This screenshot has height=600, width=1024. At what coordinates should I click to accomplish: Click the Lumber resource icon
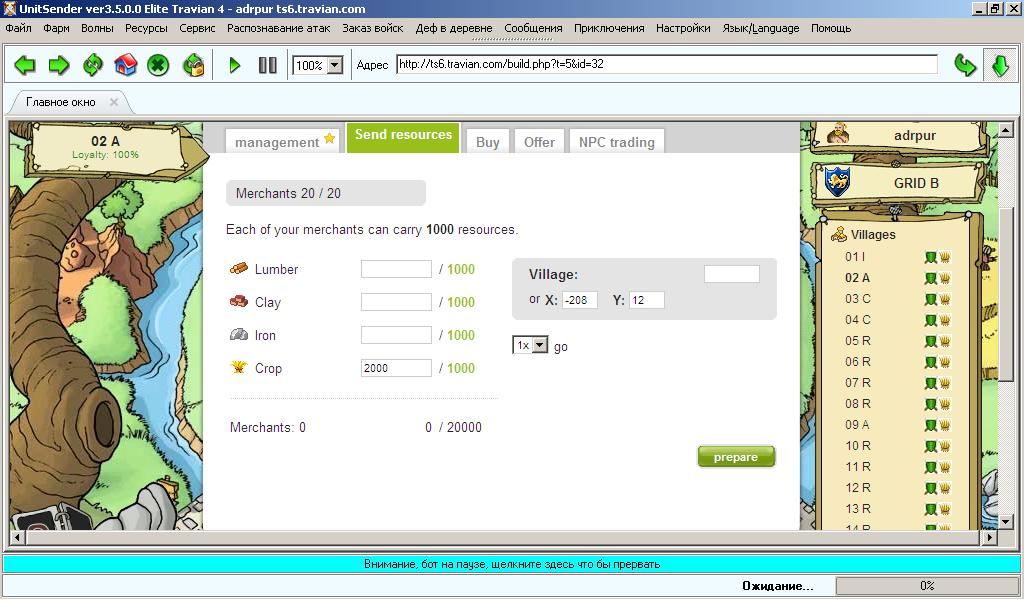pyautogui.click(x=239, y=268)
